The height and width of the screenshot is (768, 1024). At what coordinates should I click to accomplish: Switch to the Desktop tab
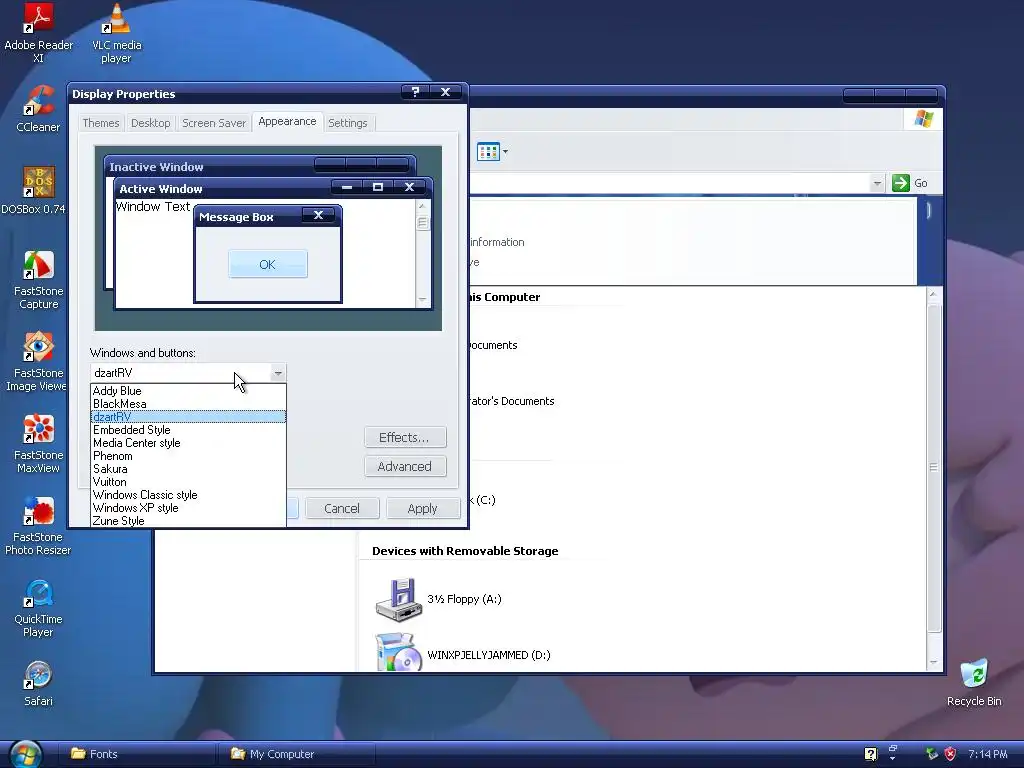click(x=150, y=123)
